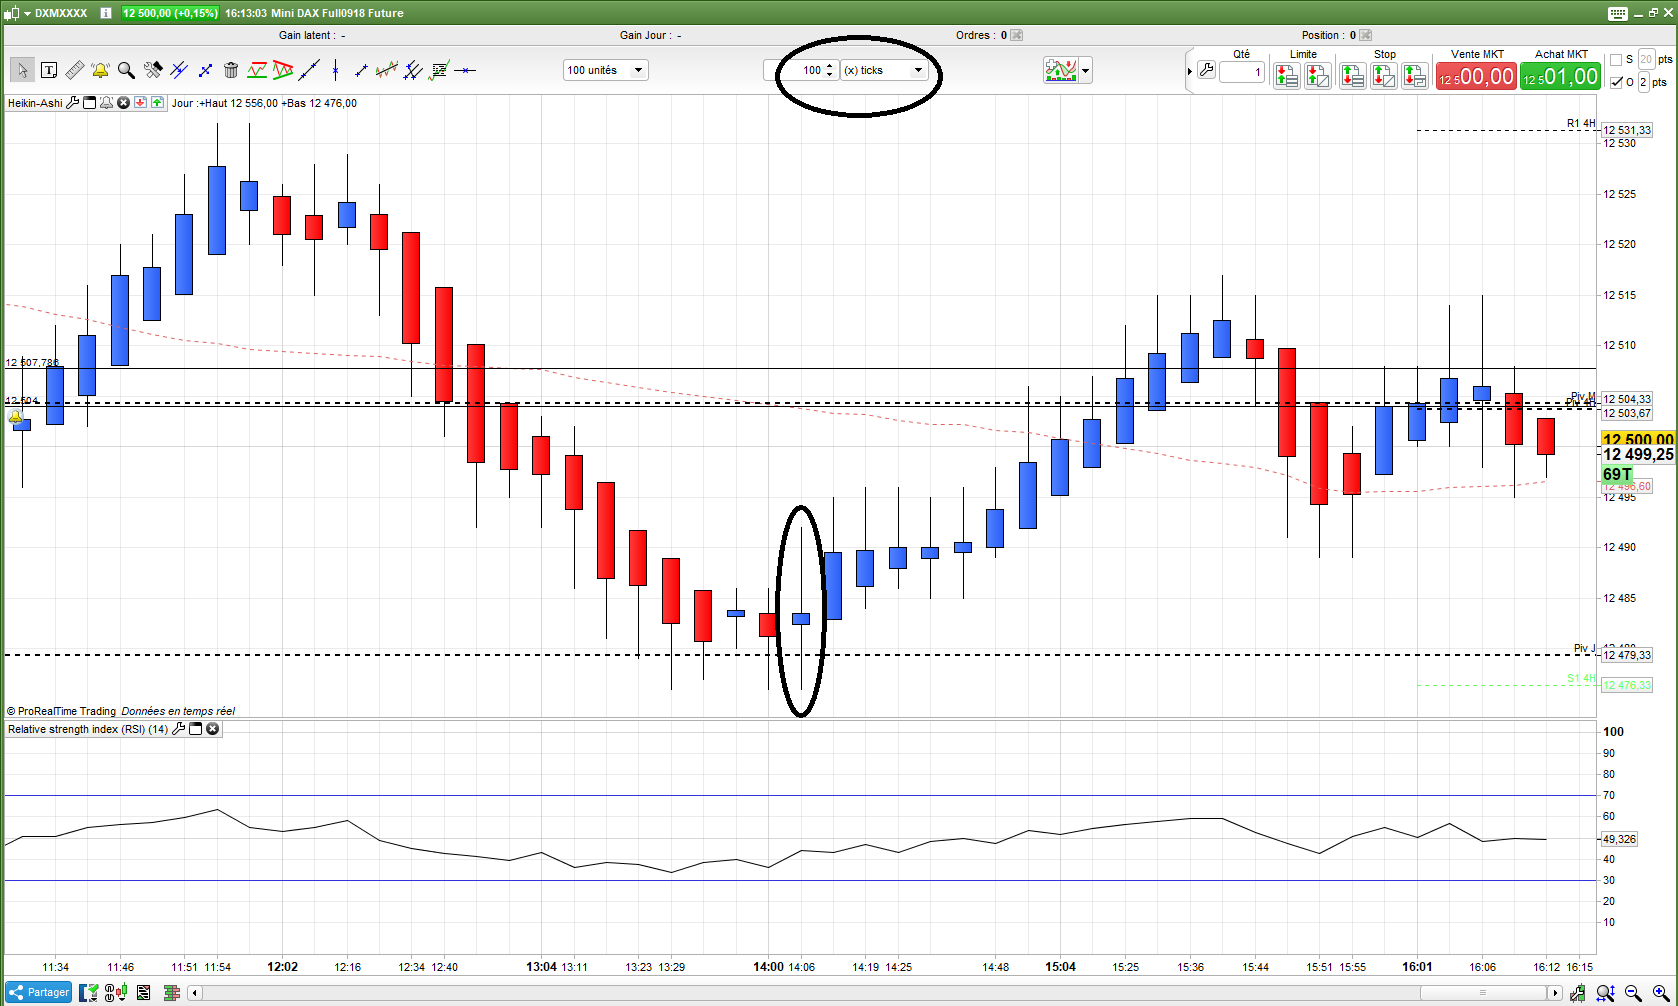Click the Achat MKT buy button

(1560, 76)
